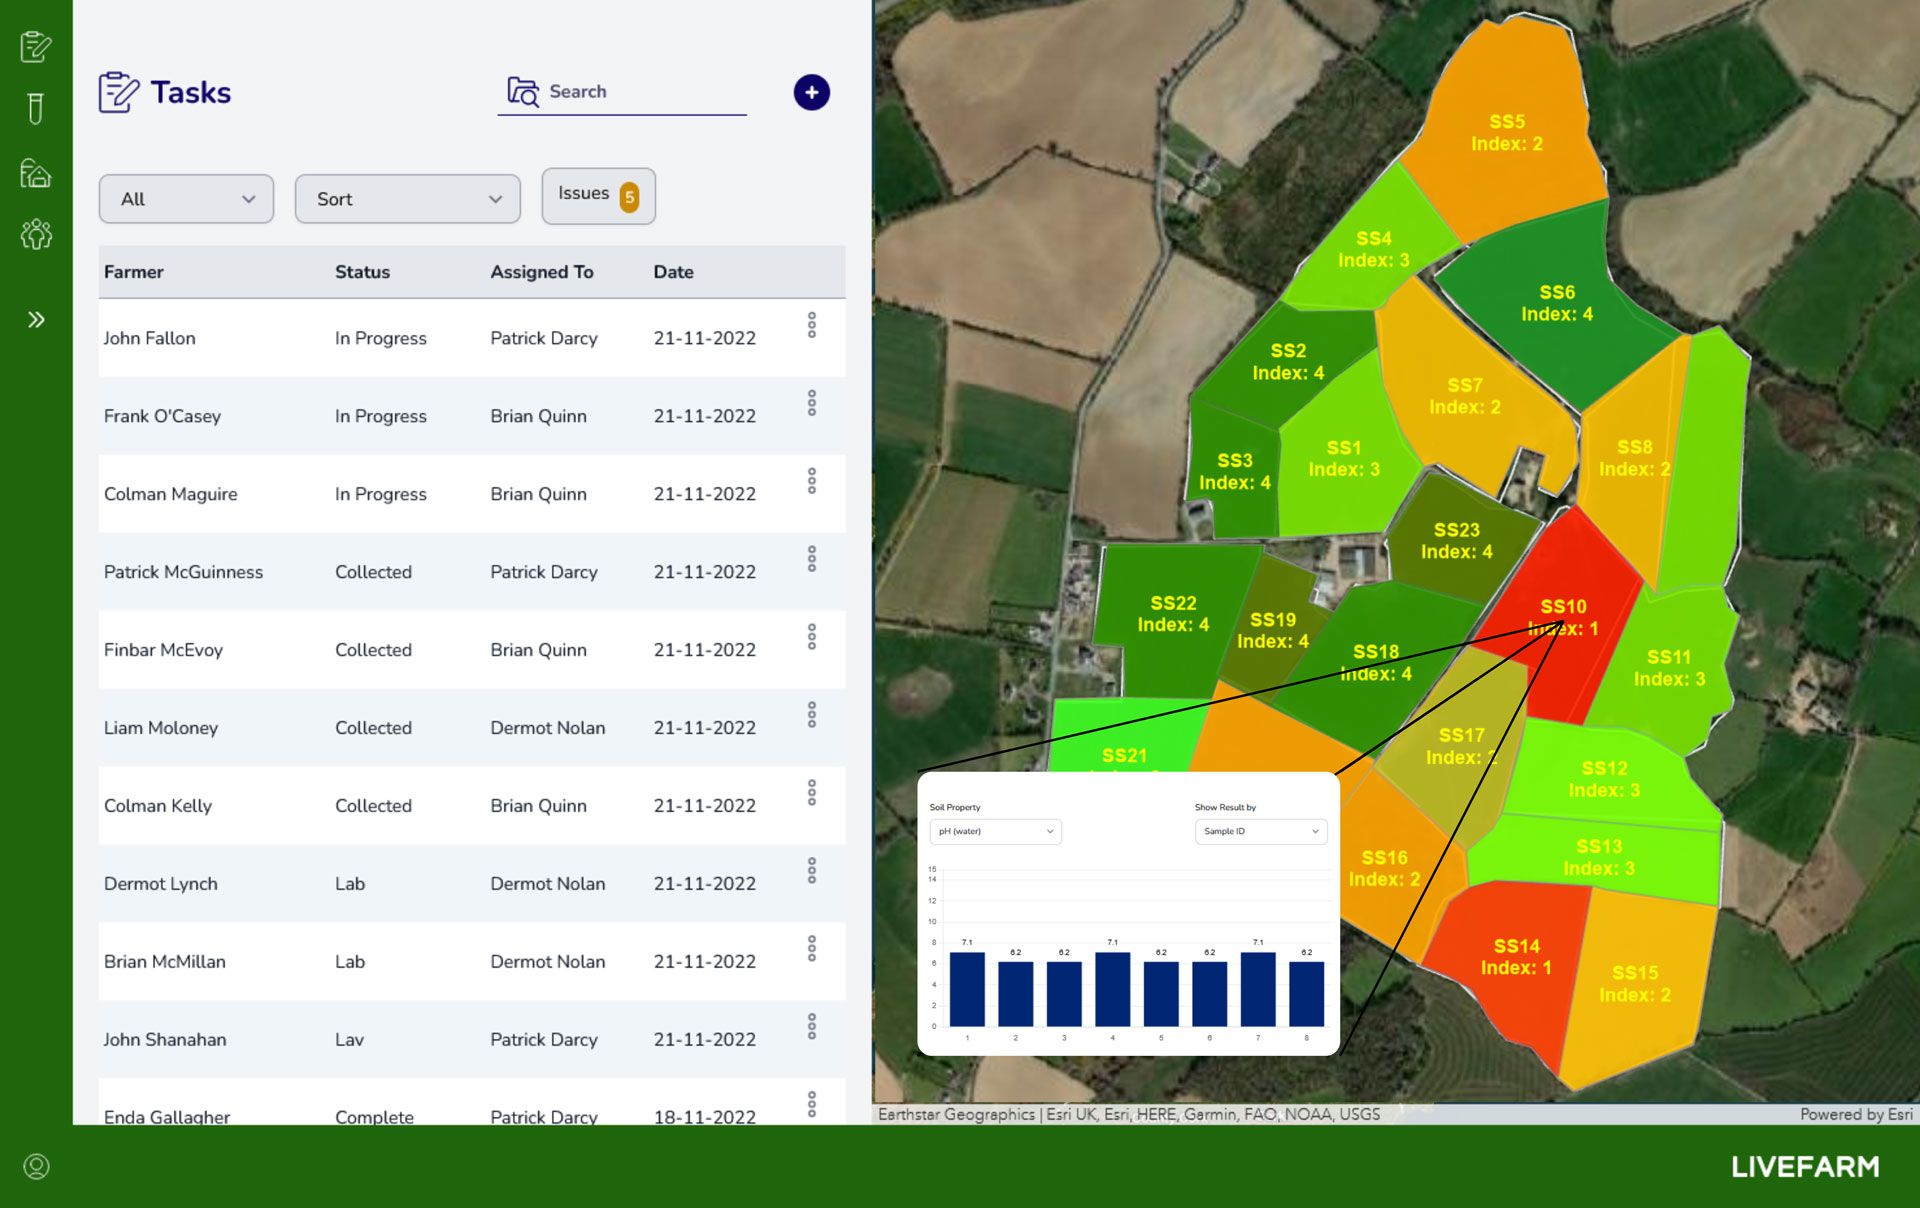The height and width of the screenshot is (1208, 1920).
Task: Expand the Soil Property pH (water) dropdown
Action: (x=995, y=831)
